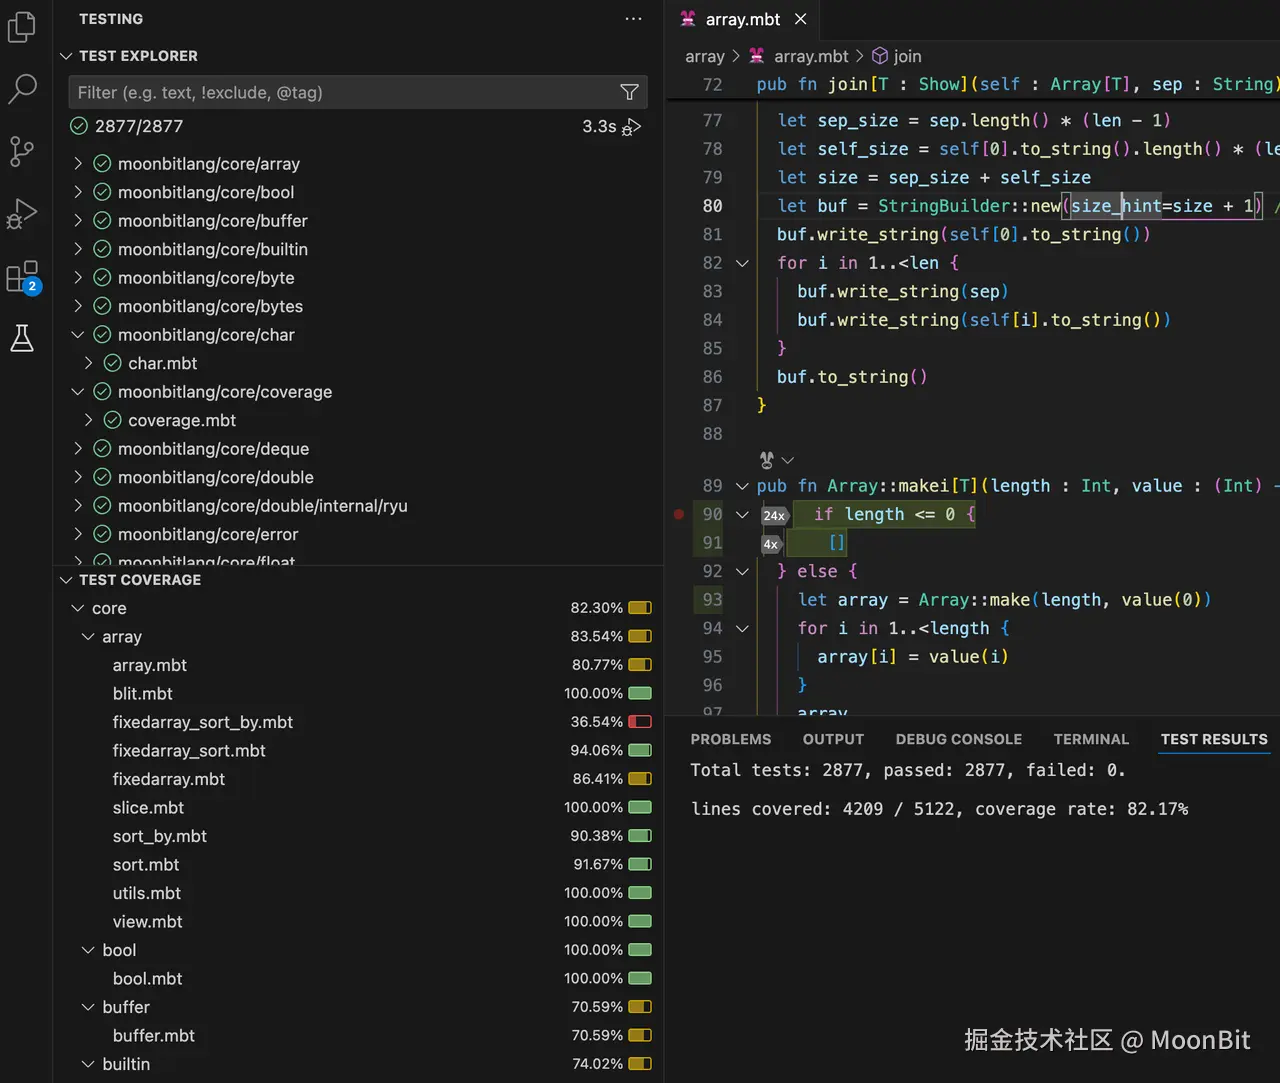This screenshot has width=1280, height=1083.
Task: Click the MoonBit file icon in array.mbt tab
Action: point(688,19)
